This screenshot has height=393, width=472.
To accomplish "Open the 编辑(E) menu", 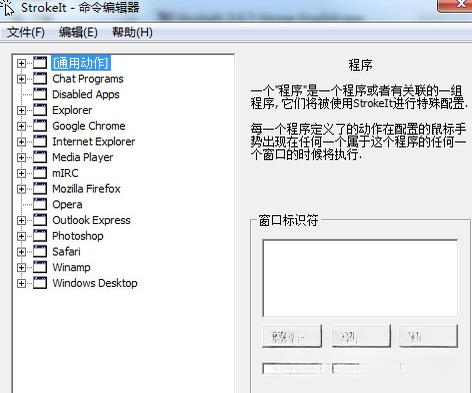I will coord(78,32).
